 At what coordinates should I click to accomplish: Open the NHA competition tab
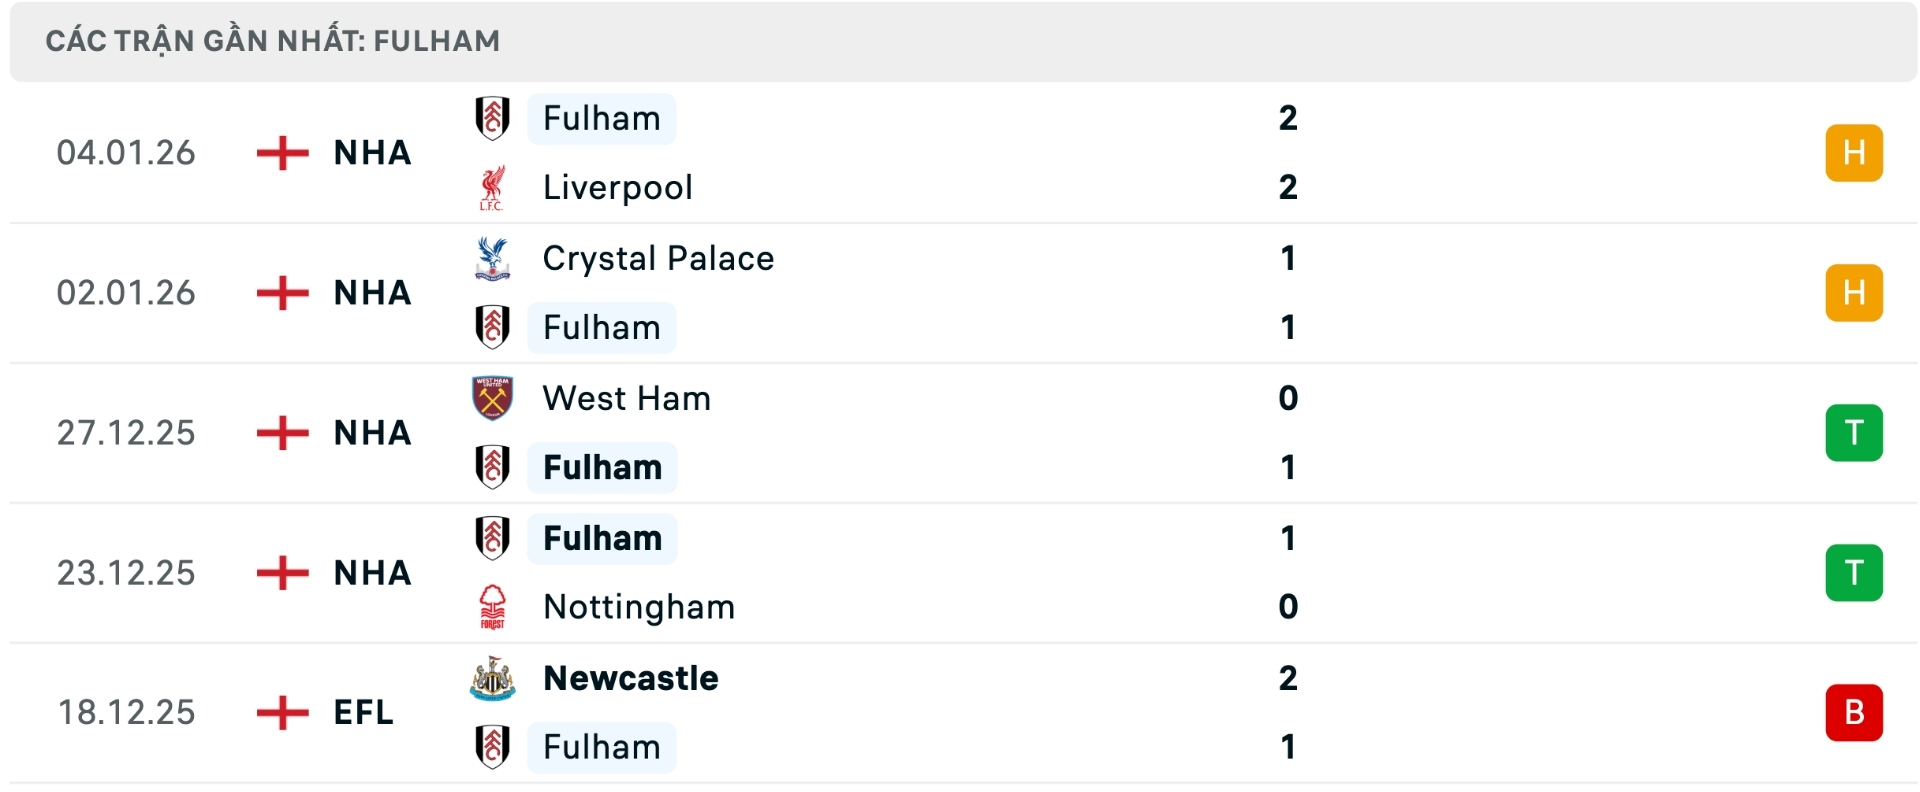point(372,153)
